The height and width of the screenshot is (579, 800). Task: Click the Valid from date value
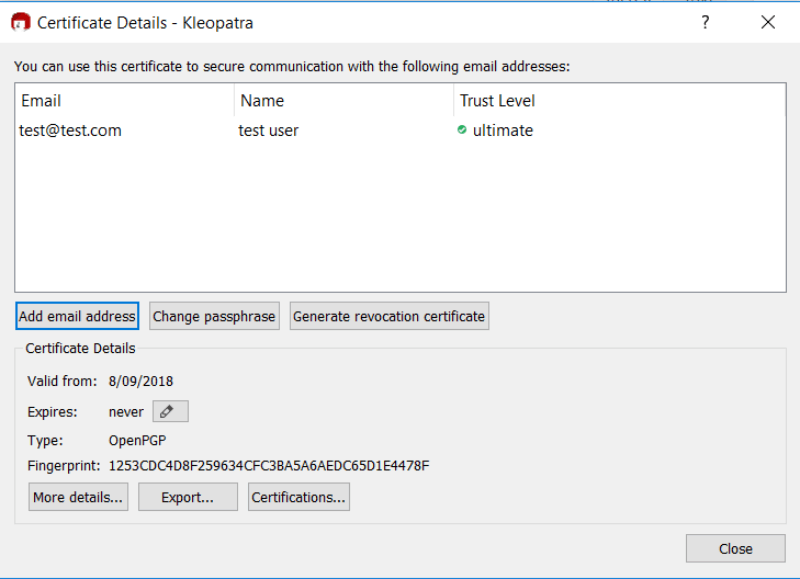pyautogui.click(x=140, y=381)
